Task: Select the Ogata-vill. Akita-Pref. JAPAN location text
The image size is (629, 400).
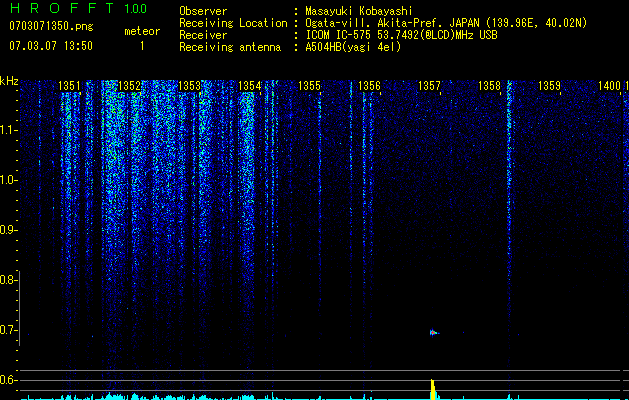Action: 446,23
